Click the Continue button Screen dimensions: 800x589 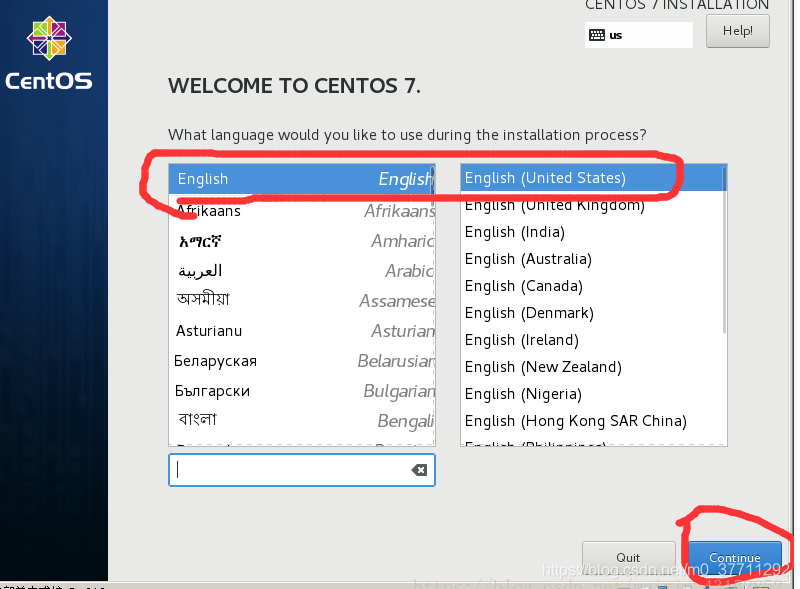pyautogui.click(x=734, y=557)
